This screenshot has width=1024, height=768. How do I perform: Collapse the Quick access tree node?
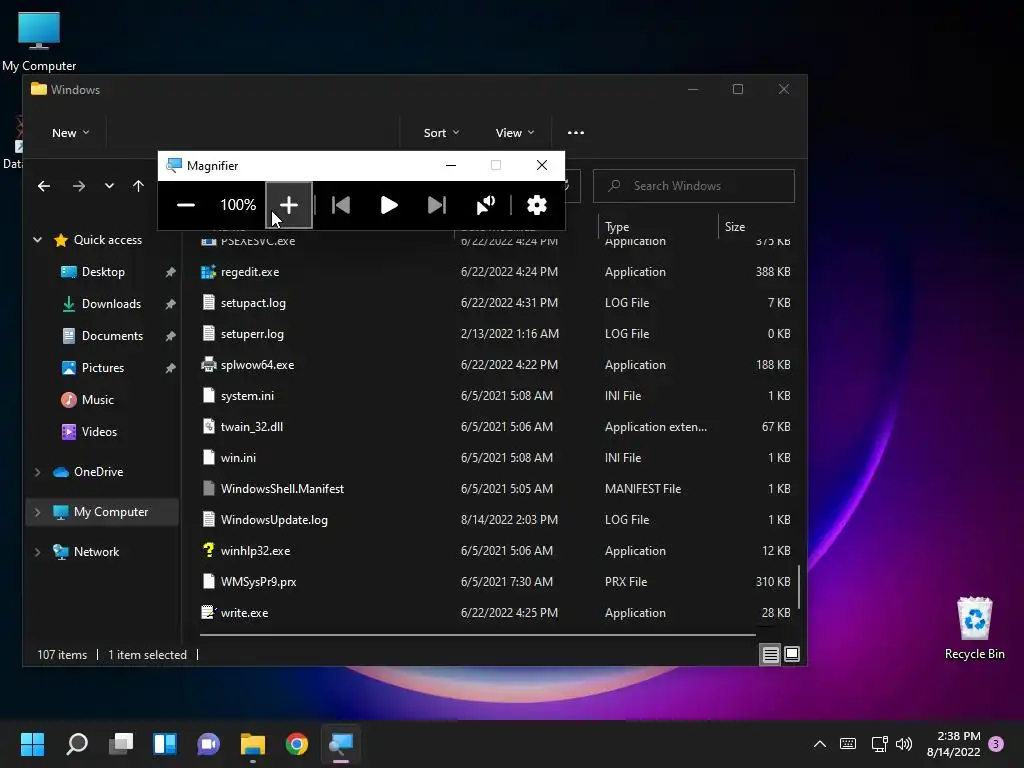pos(38,240)
